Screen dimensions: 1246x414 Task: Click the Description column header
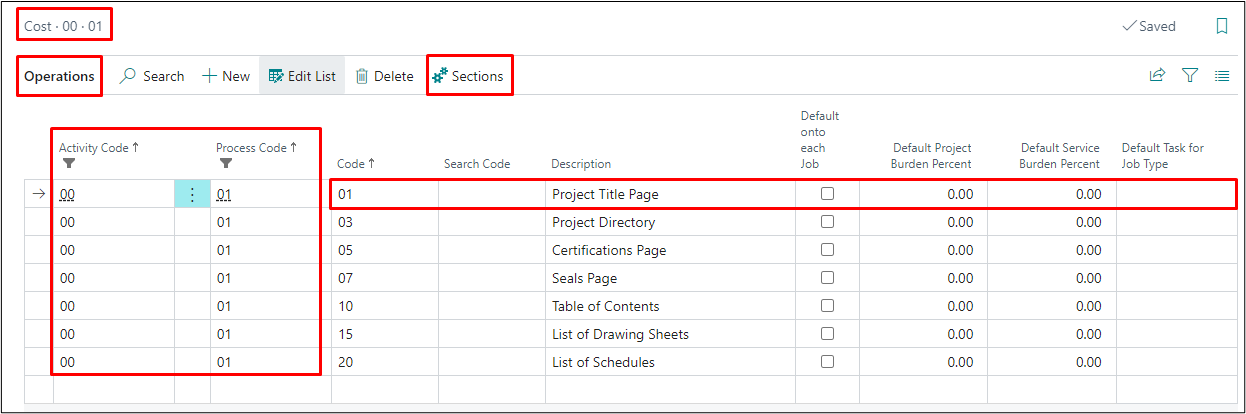point(580,164)
